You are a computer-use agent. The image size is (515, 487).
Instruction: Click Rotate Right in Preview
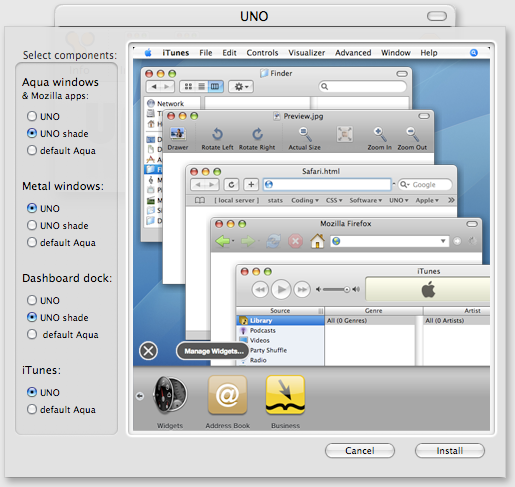(257, 138)
